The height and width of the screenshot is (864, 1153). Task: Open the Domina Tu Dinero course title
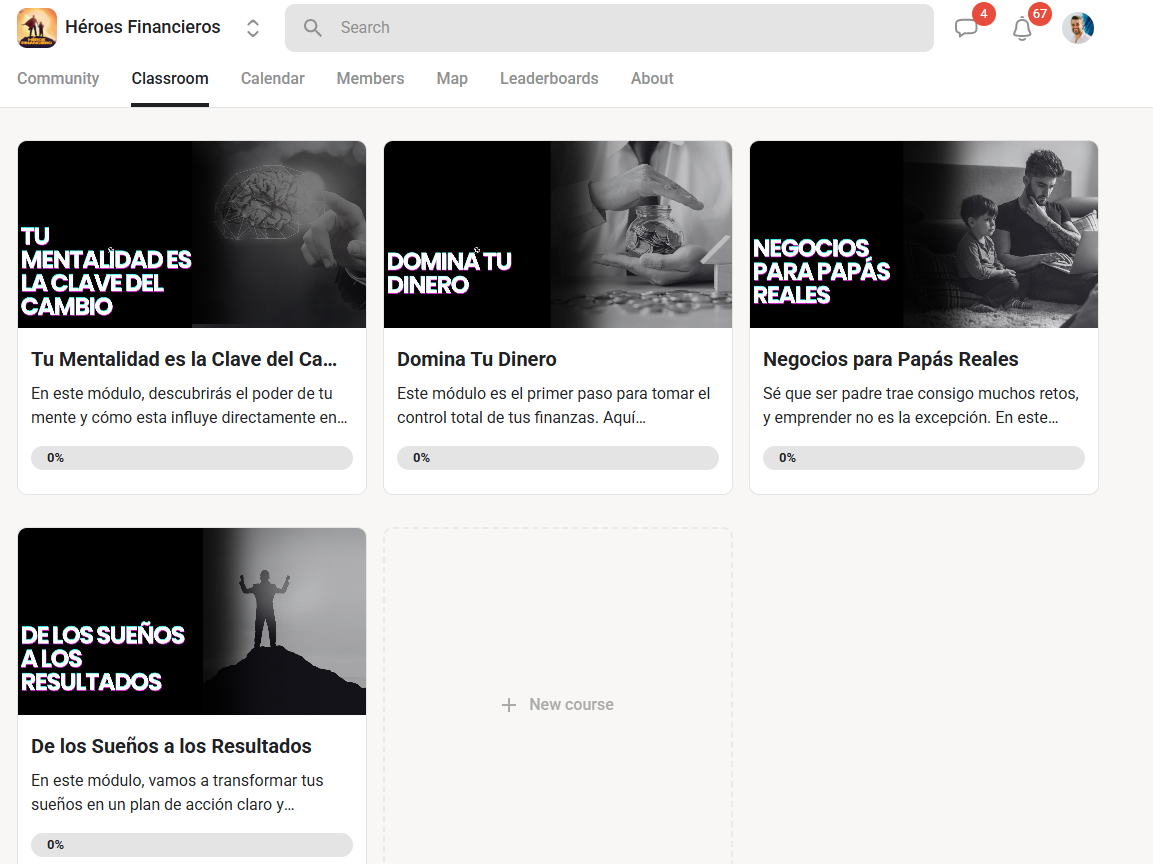point(477,359)
